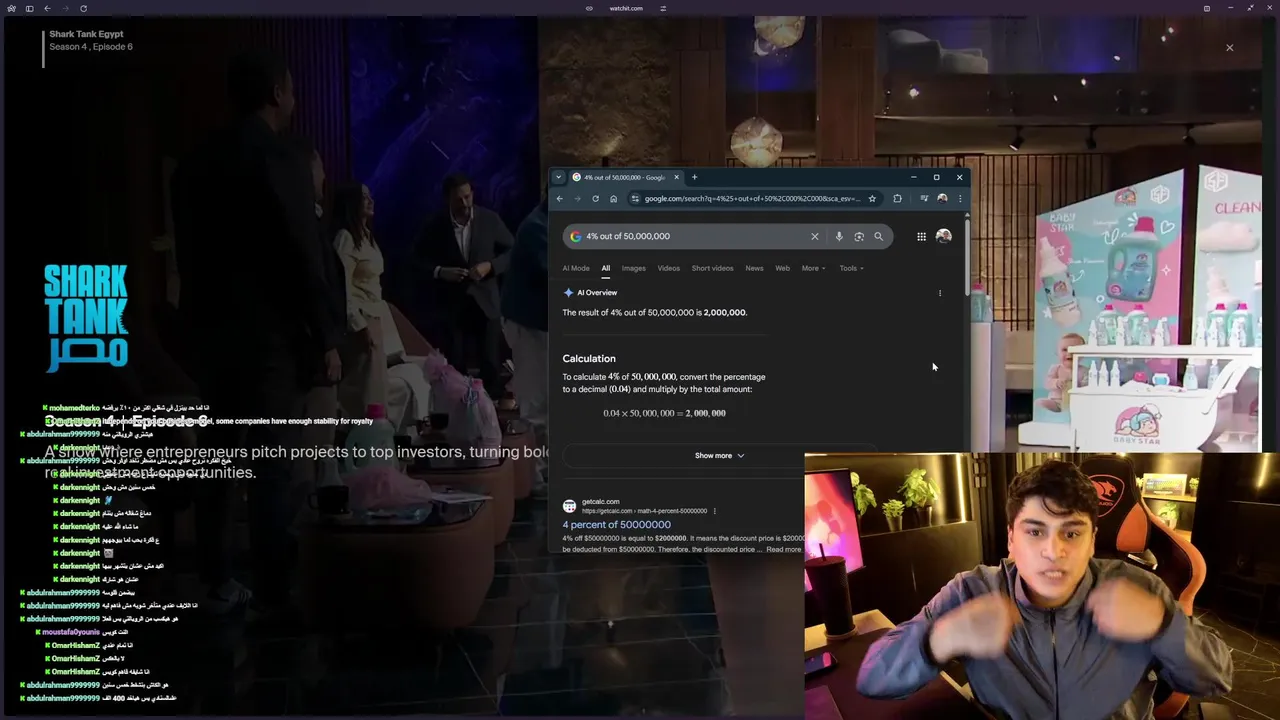Click the Google logo in search box
The image size is (1280, 720).
coord(575,236)
